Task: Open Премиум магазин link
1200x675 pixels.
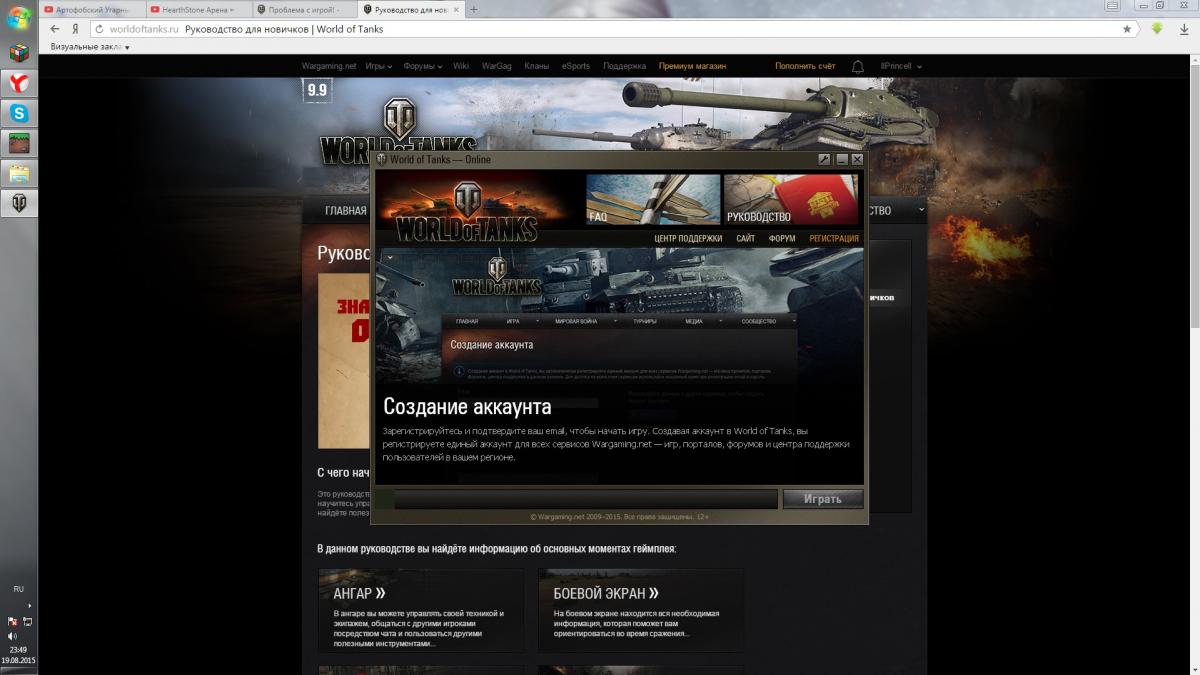Action: (x=692, y=66)
